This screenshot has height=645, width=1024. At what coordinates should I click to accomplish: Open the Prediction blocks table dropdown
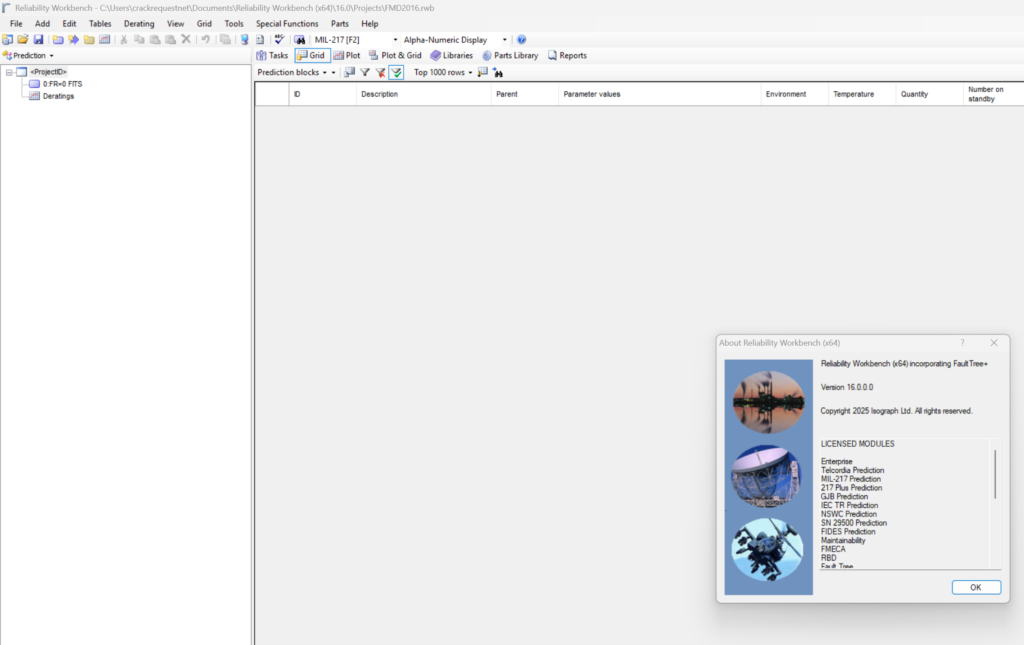(325, 72)
